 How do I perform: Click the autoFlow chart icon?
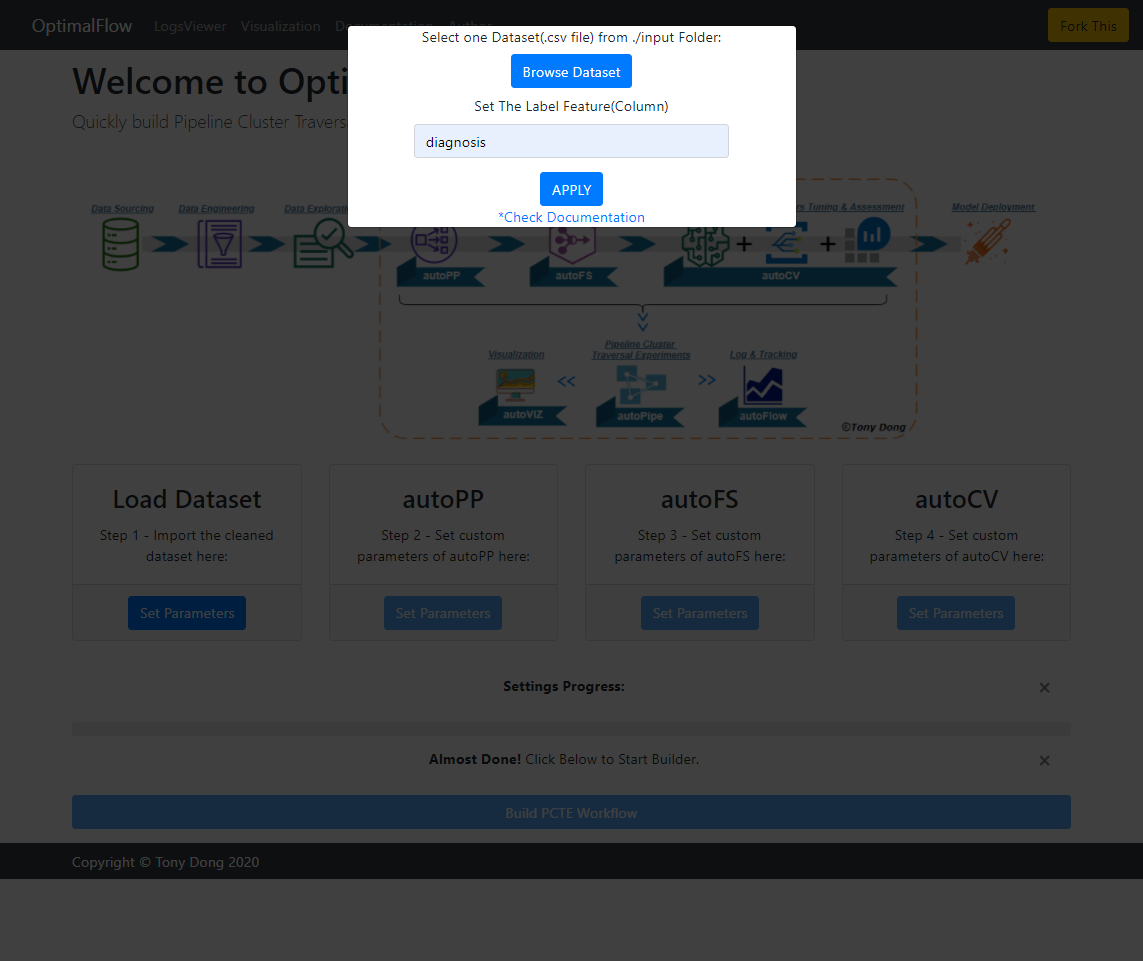pos(762,385)
